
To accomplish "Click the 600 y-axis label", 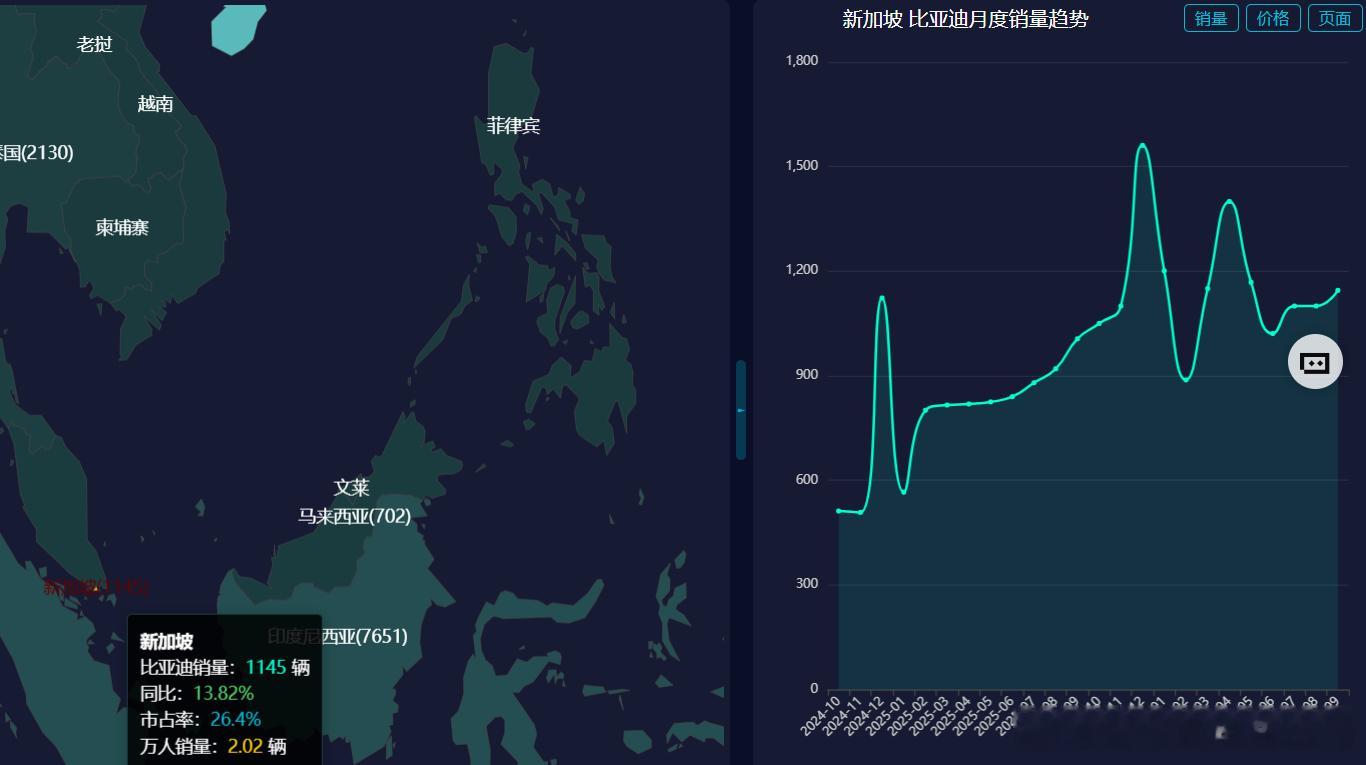I will [x=807, y=480].
